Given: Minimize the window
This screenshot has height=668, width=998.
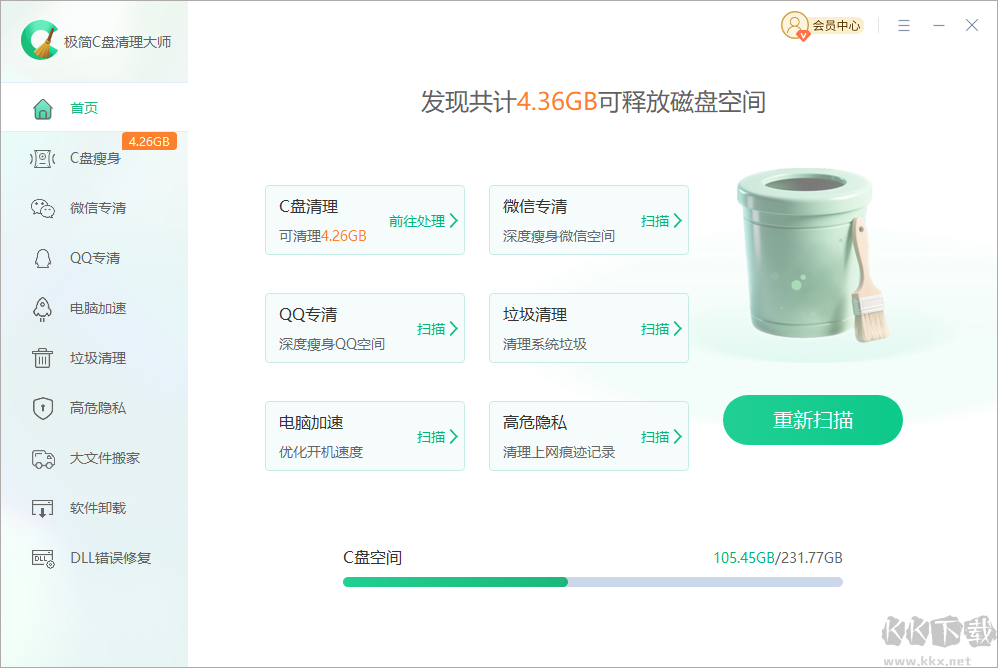Looking at the screenshot, I should pos(939,25).
